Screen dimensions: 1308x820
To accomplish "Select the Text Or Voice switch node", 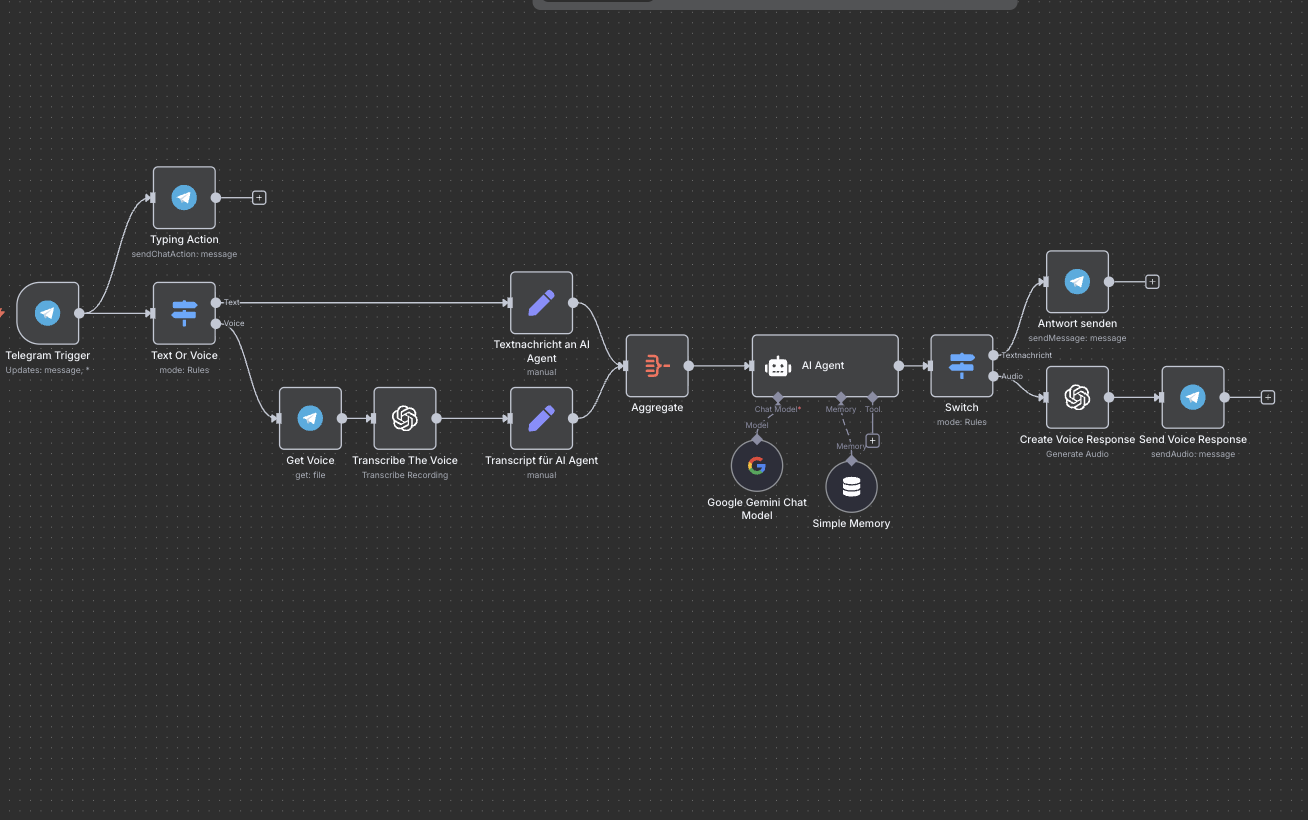I will (184, 313).
